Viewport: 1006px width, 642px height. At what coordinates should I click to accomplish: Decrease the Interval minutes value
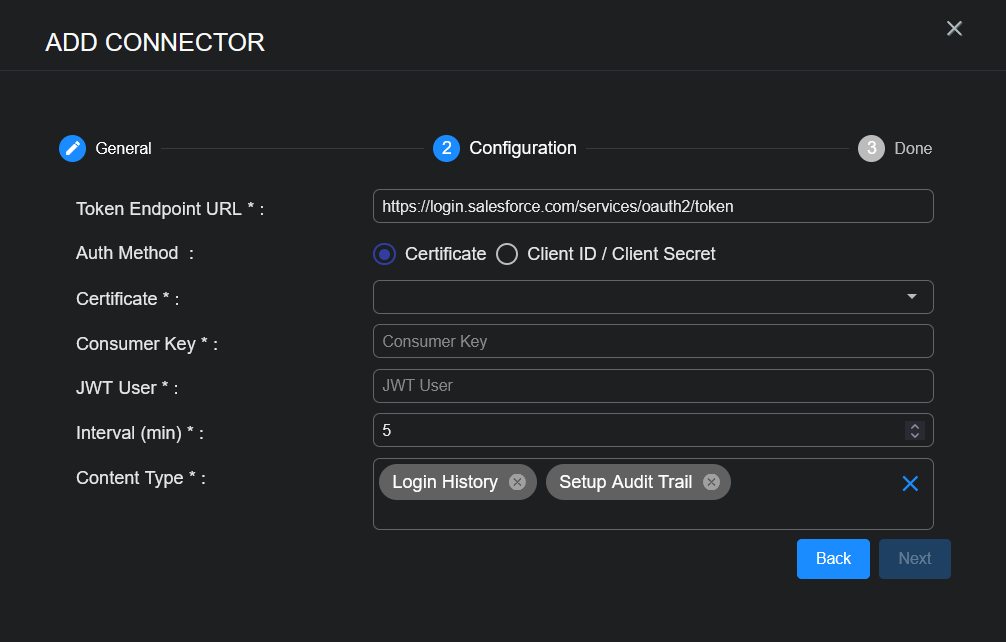(913, 435)
